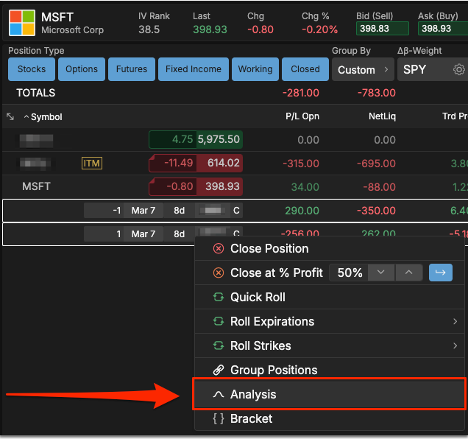
Task: Expand the Roll Expirations submenu arrow
Action: pos(455,321)
